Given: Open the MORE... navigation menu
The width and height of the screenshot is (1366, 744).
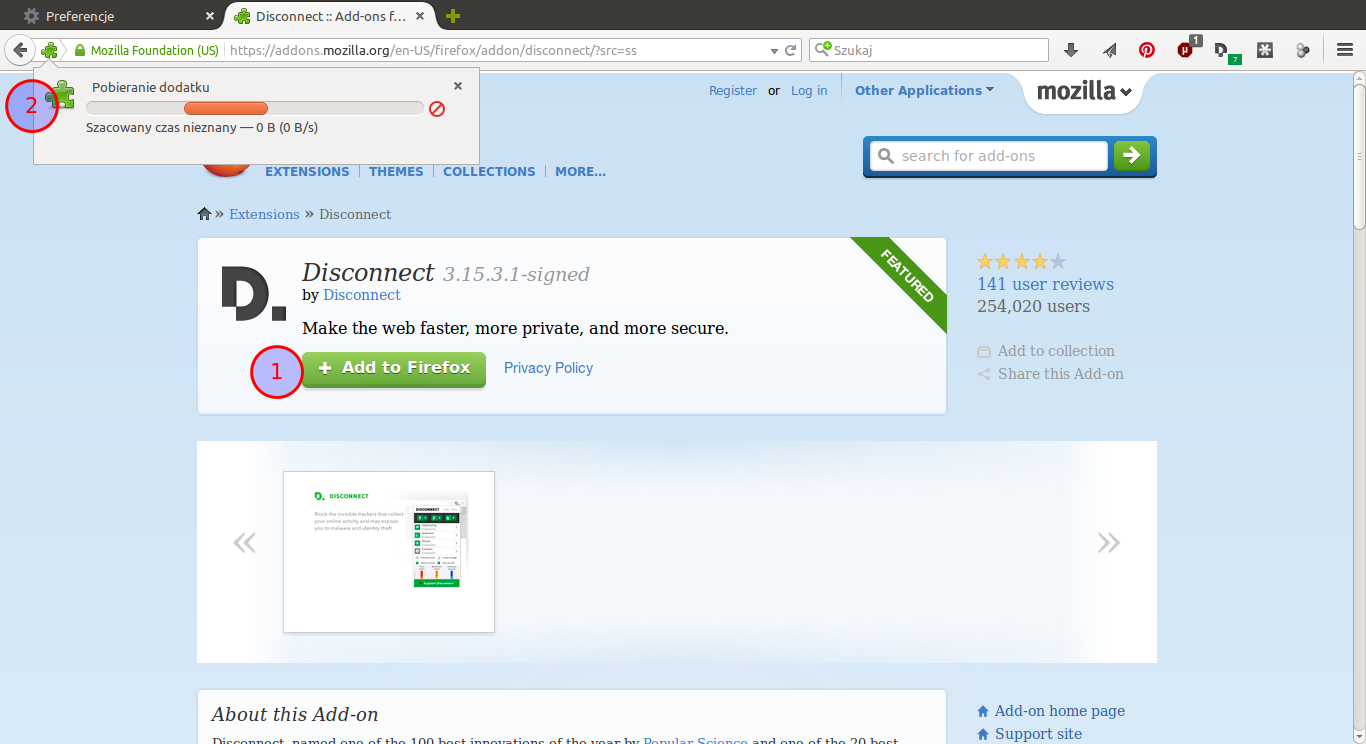Looking at the screenshot, I should [580, 172].
